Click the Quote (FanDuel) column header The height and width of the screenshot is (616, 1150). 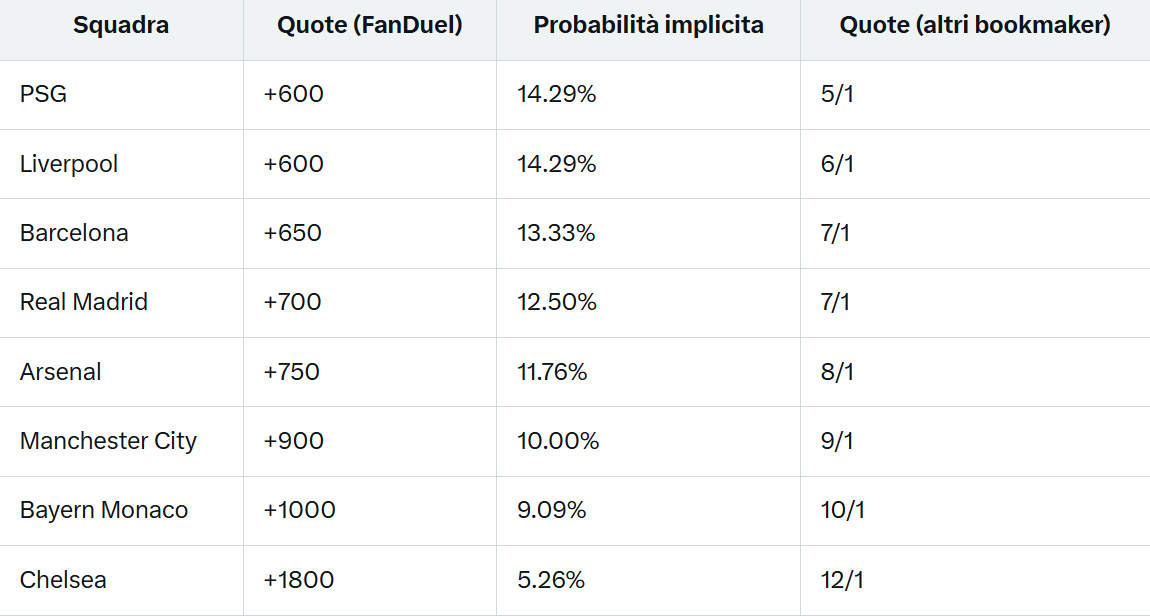click(x=370, y=26)
